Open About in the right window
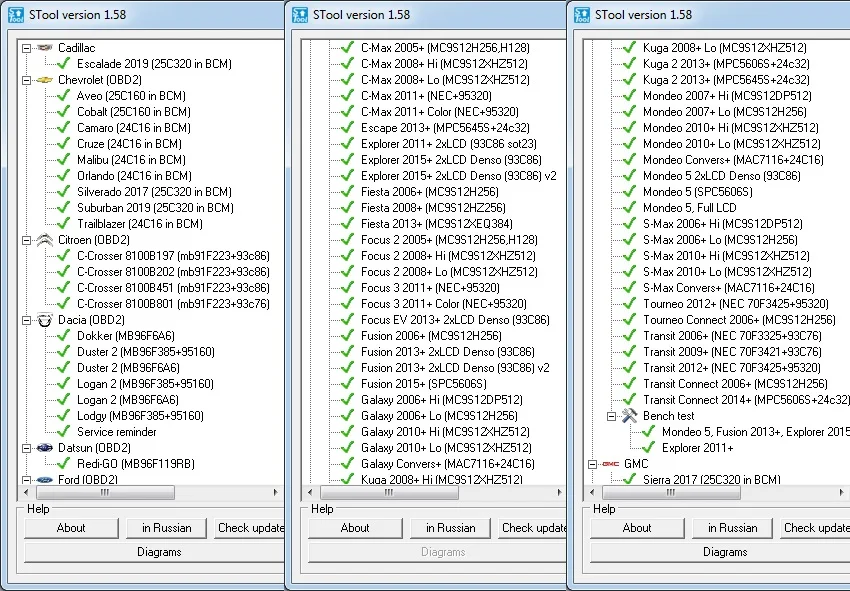The height and width of the screenshot is (591, 850). pyautogui.click(x=637, y=528)
